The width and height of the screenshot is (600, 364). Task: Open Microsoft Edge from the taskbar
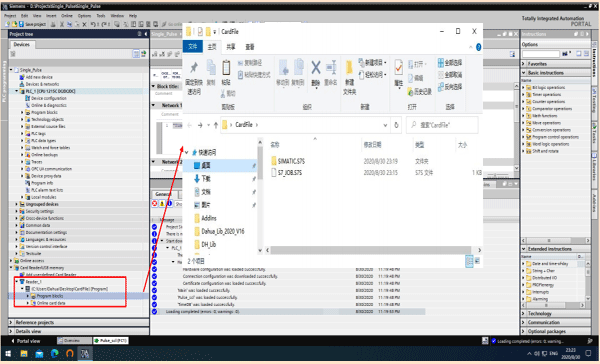pyautogui.click(x=54, y=353)
